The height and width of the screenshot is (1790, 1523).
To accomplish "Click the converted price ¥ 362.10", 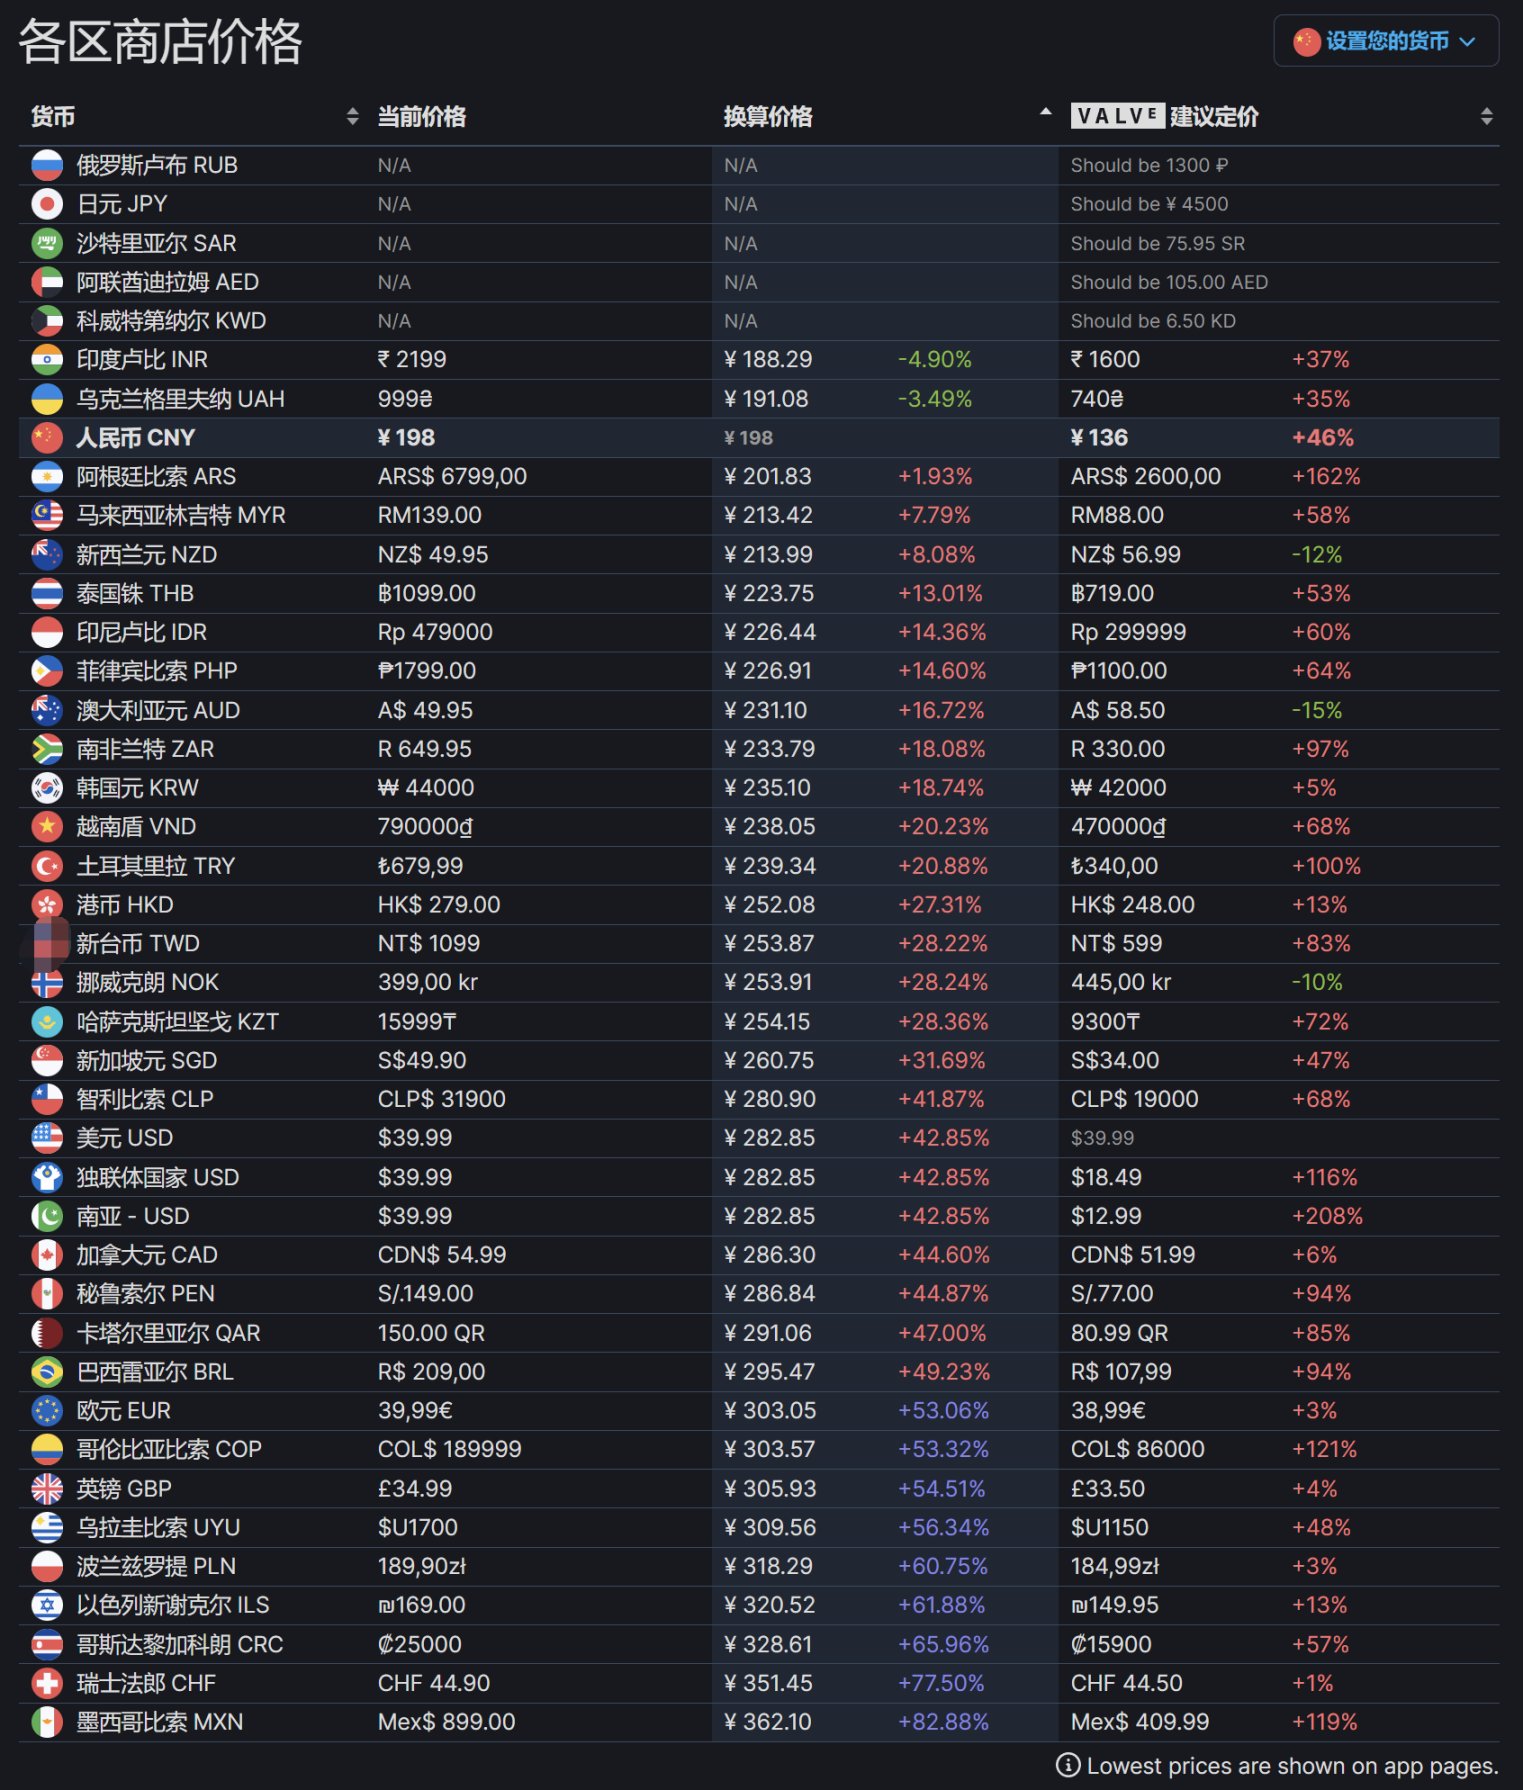I will [770, 1722].
